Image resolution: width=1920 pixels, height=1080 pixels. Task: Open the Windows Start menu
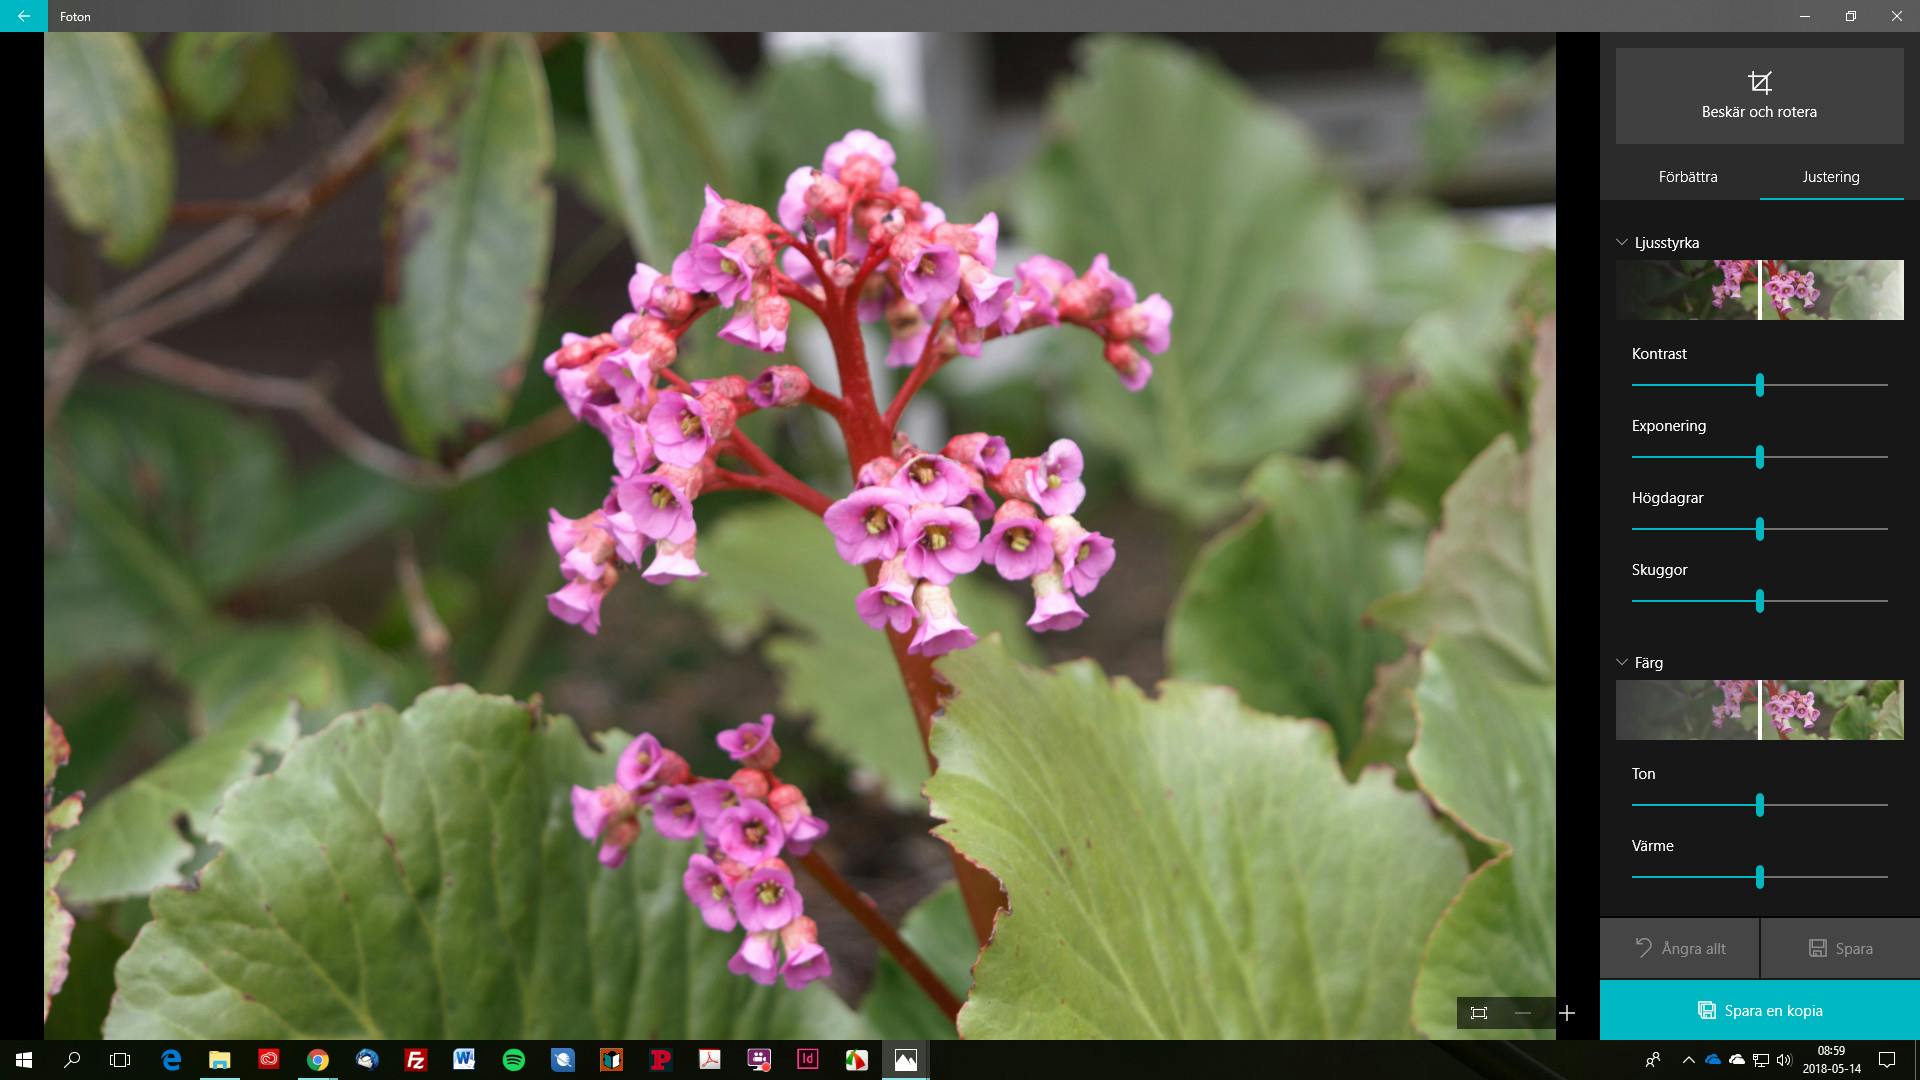pos(24,1060)
